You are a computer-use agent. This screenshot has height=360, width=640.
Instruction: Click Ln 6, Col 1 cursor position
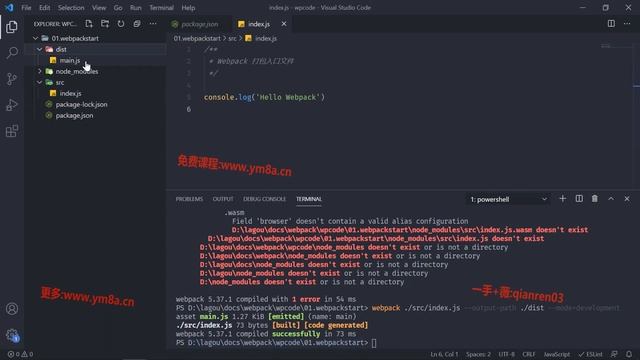(444, 354)
